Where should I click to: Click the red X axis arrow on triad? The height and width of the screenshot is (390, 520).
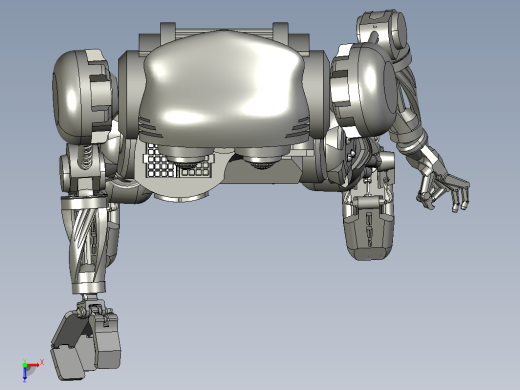34,365
